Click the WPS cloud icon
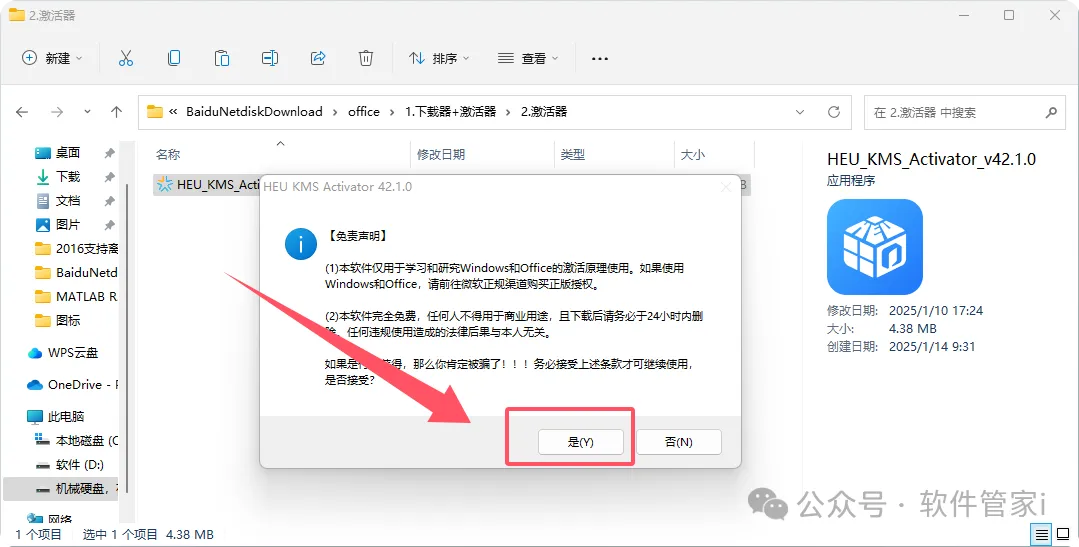The image size is (1079, 547). (x=35, y=353)
